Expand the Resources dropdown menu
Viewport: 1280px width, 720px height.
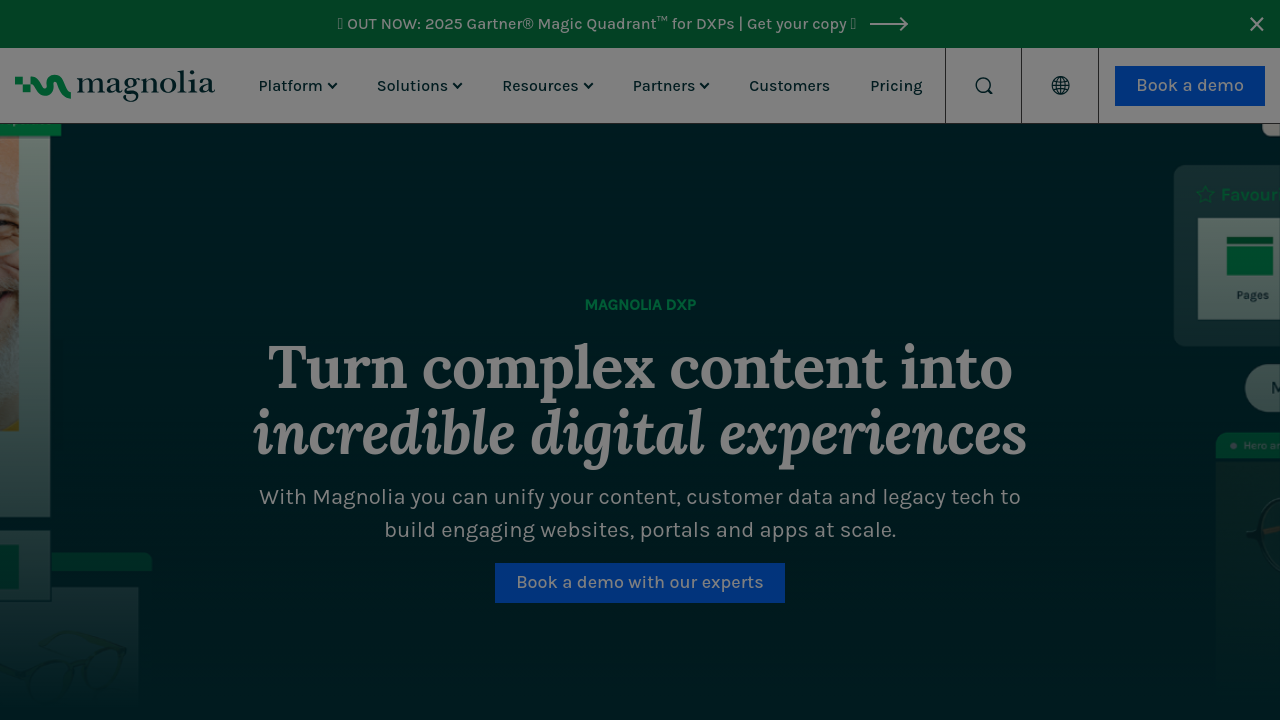point(547,86)
